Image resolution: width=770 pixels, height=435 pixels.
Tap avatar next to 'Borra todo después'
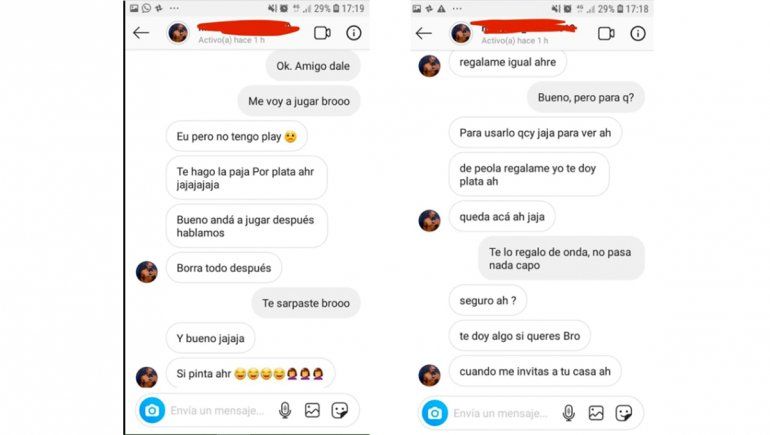[x=147, y=272]
